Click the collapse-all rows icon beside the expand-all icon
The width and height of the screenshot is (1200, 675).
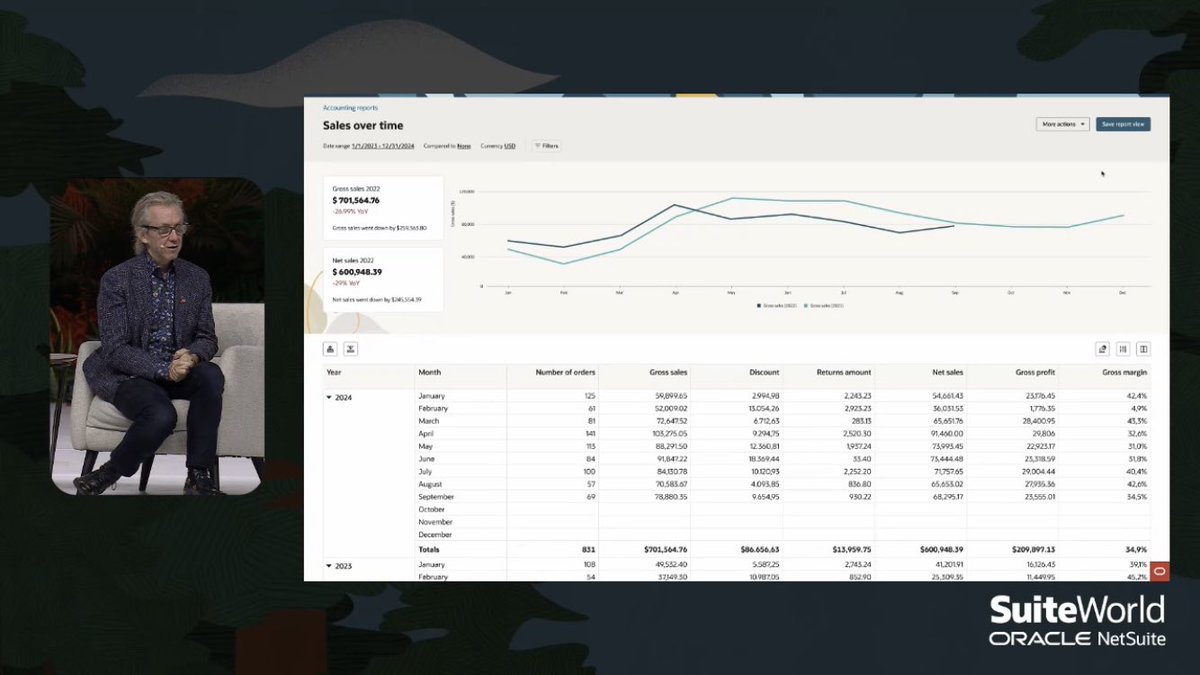350,349
